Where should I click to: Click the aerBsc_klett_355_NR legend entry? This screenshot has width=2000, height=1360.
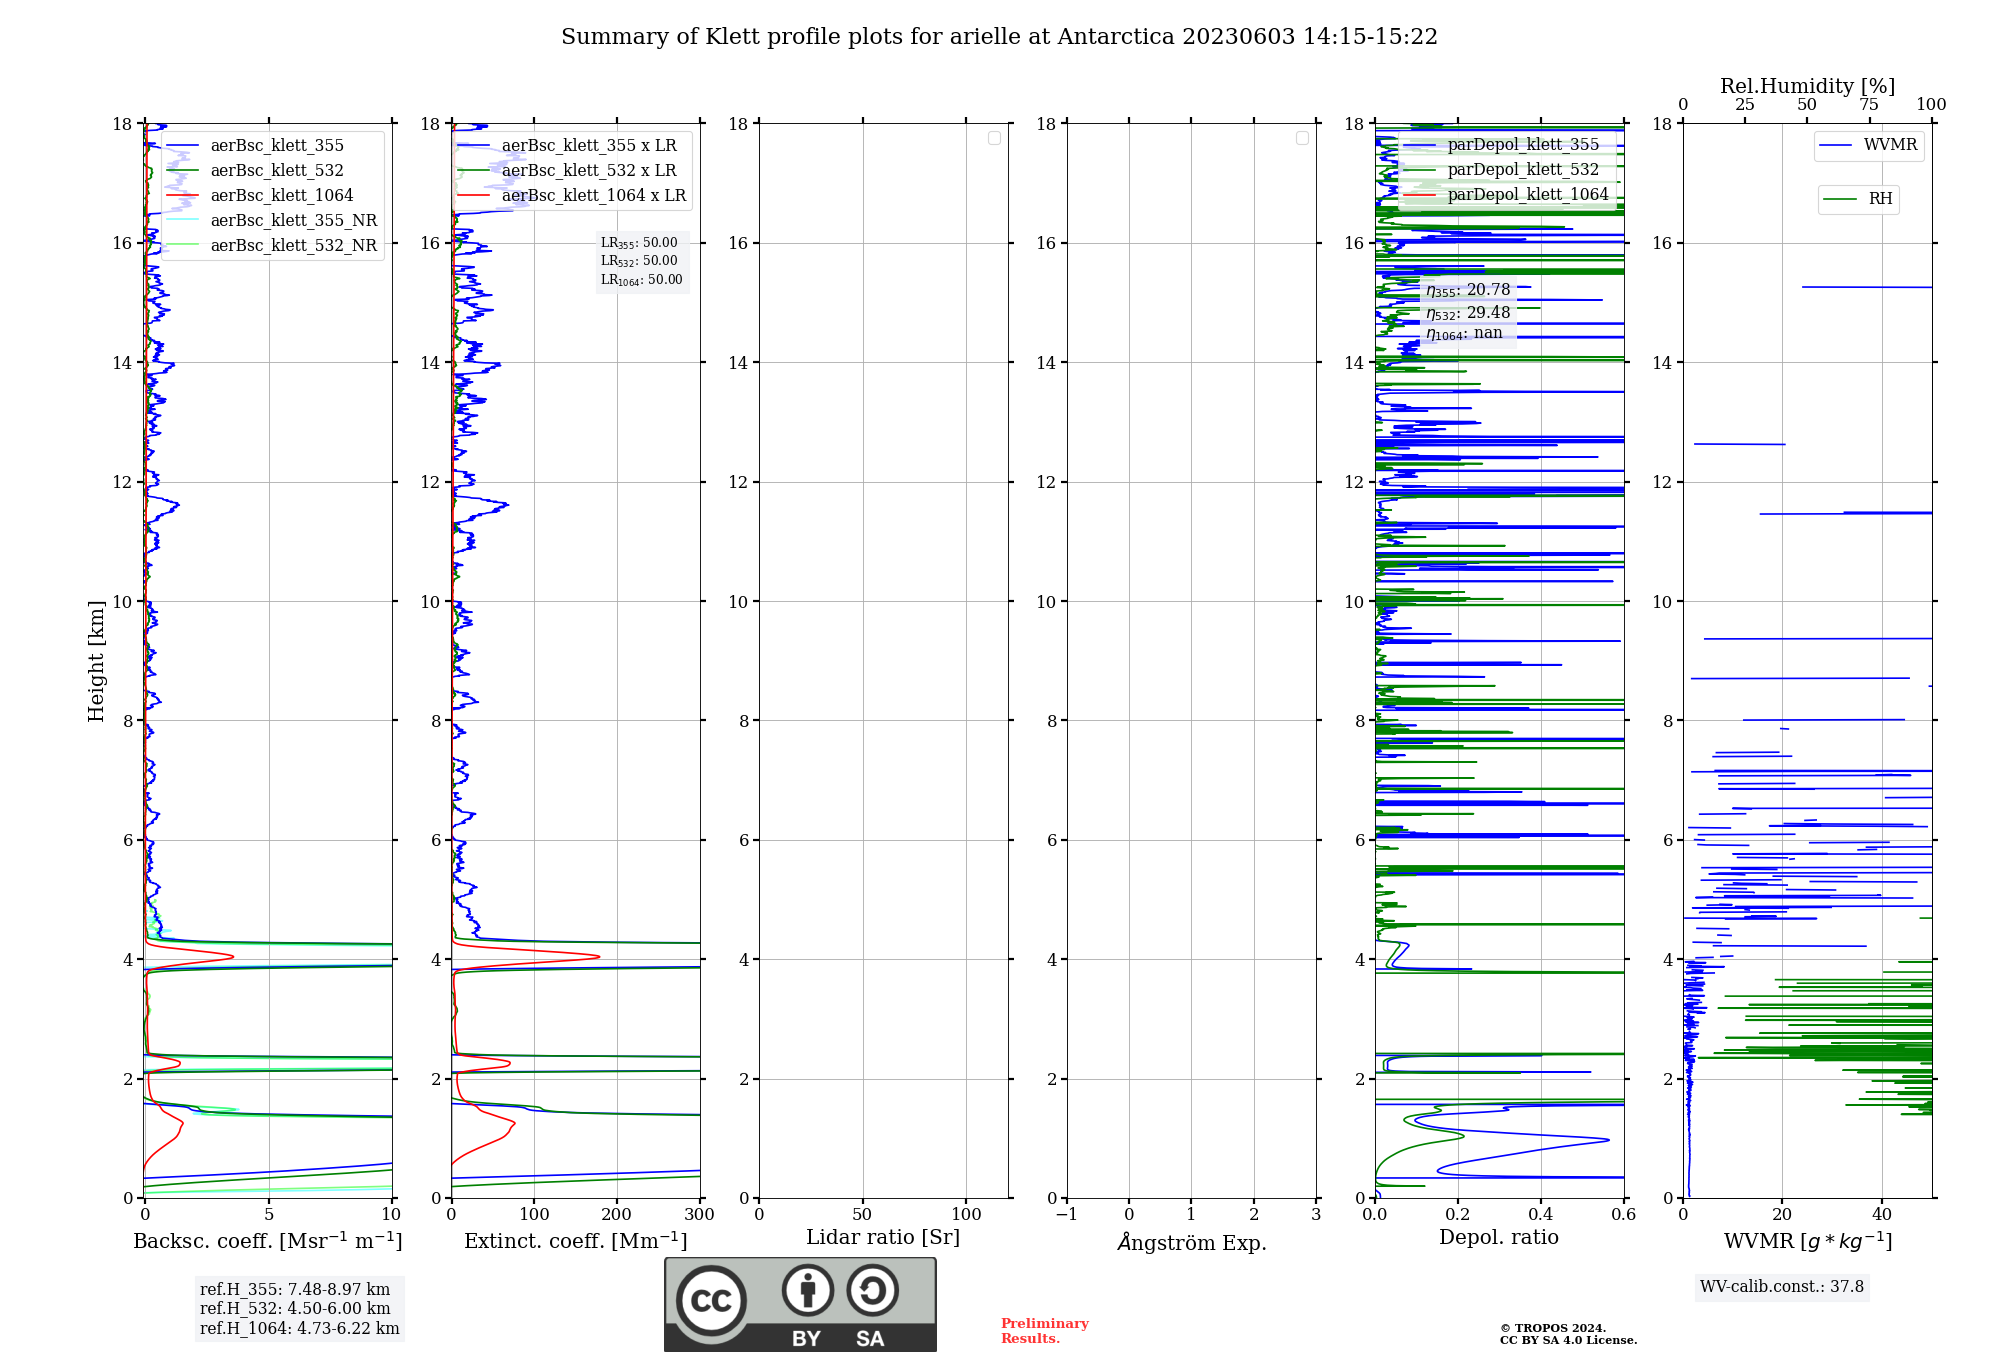(273, 221)
